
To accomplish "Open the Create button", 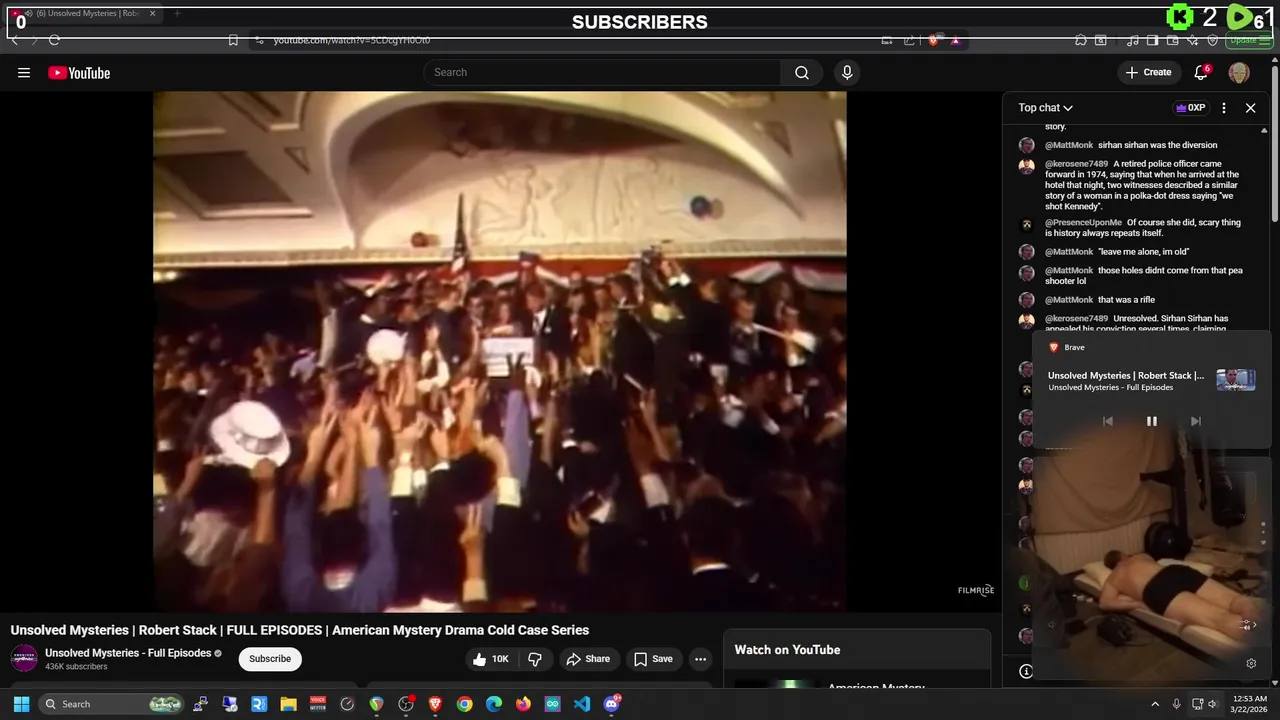I will tap(1148, 72).
